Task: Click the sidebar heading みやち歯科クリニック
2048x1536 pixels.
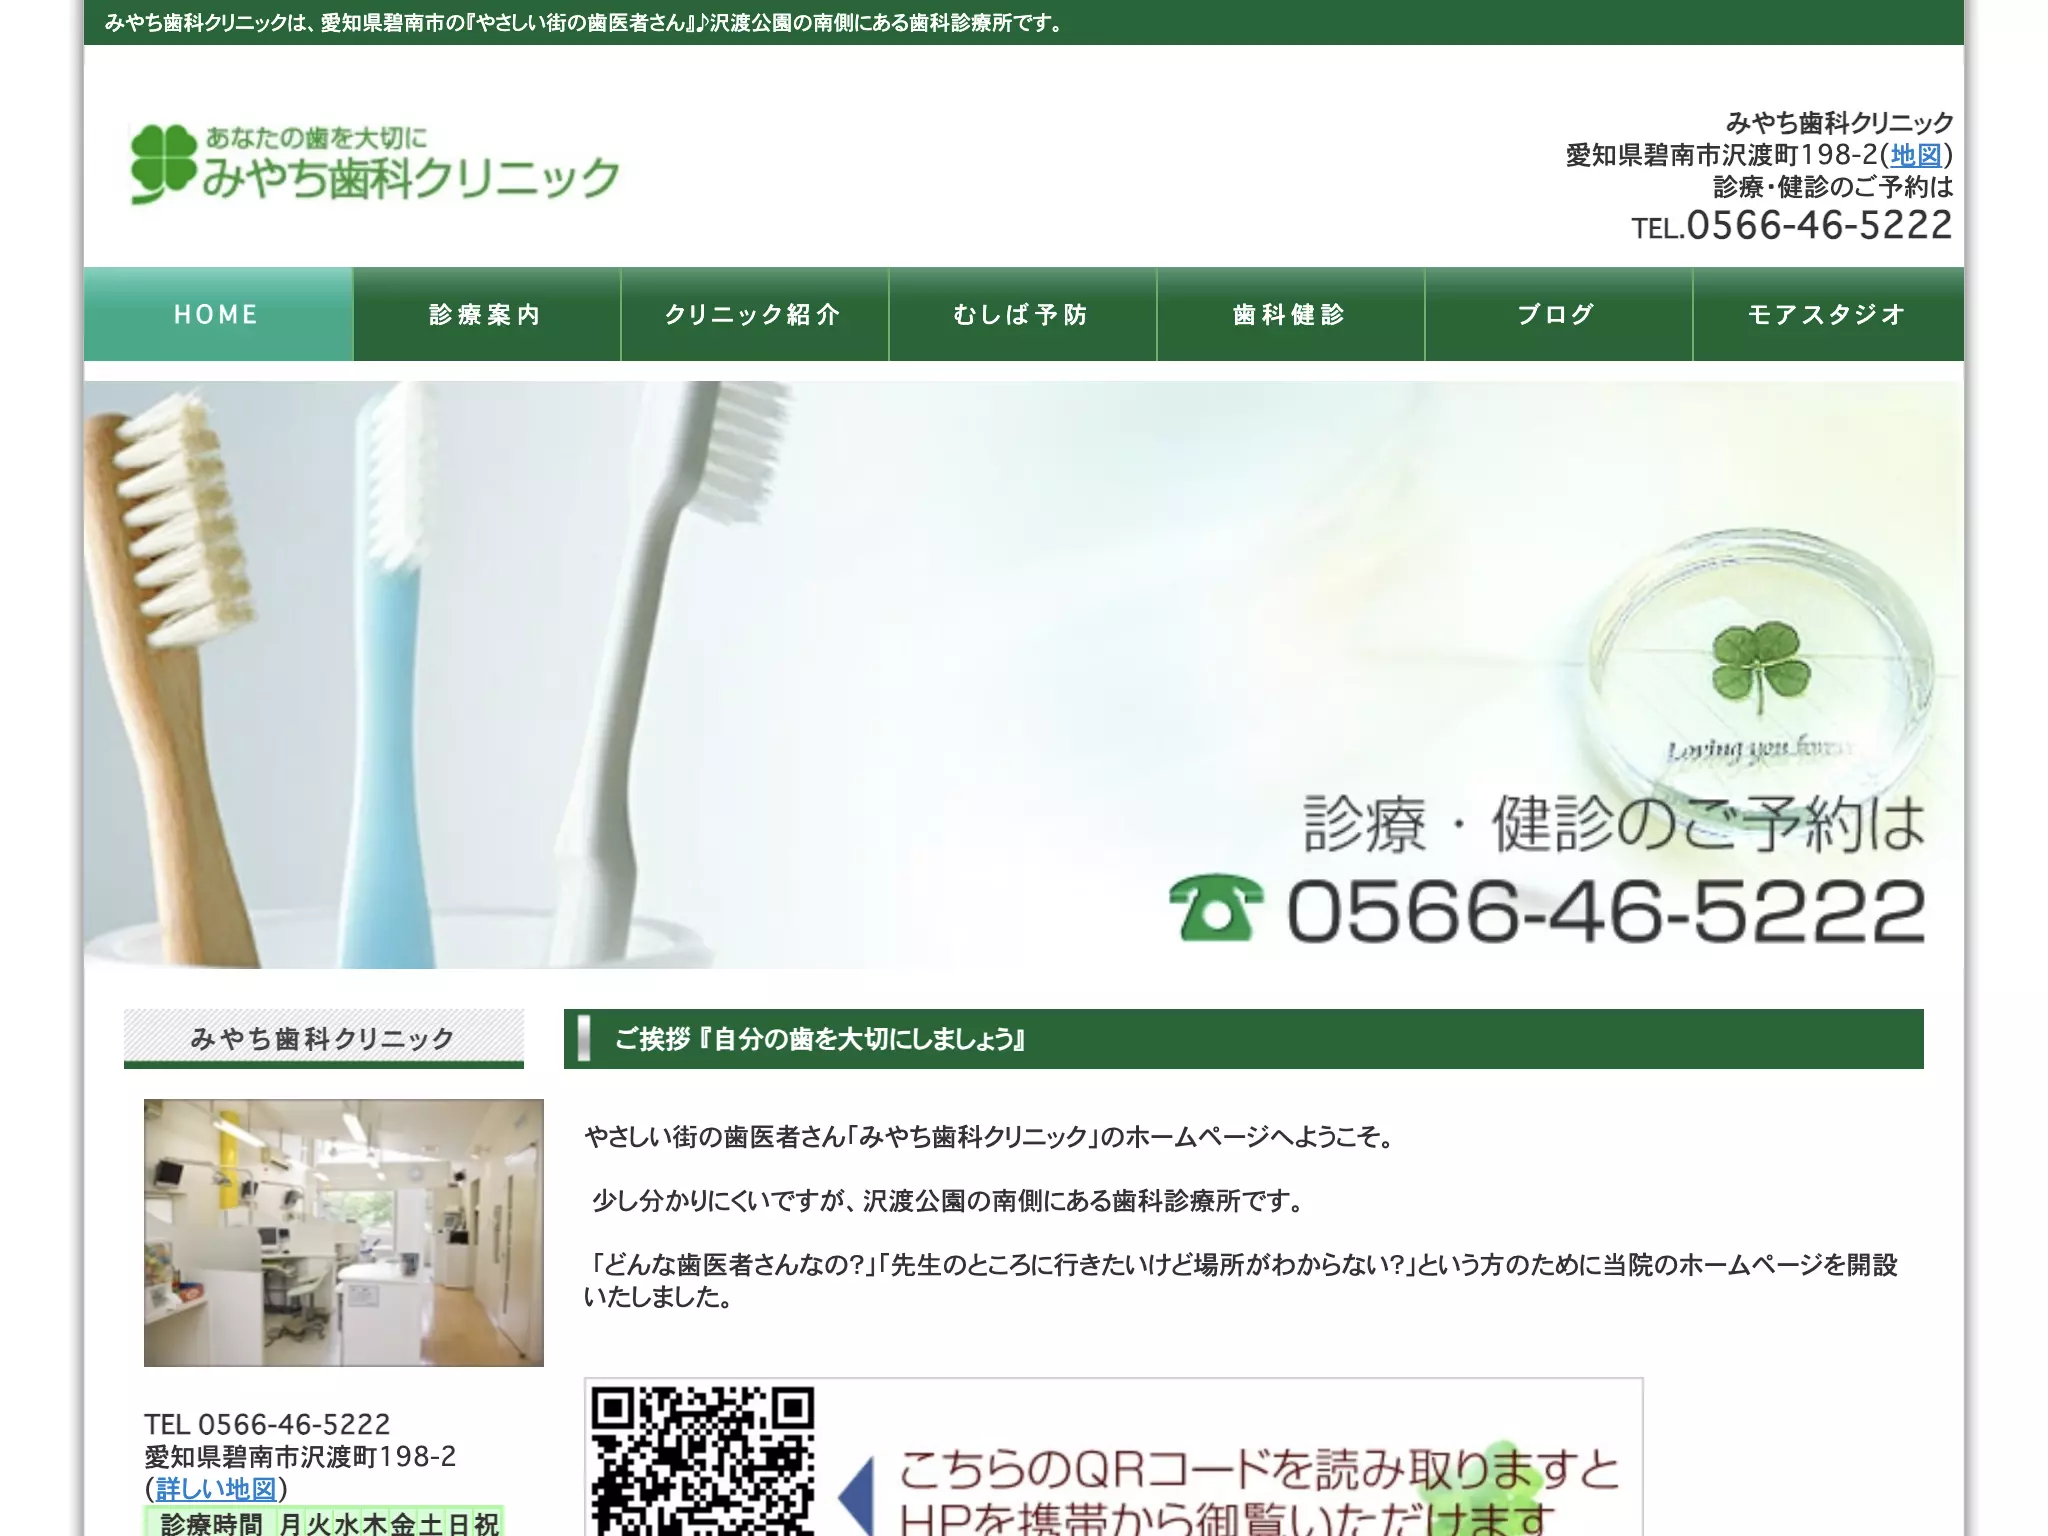Action: (324, 1038)
